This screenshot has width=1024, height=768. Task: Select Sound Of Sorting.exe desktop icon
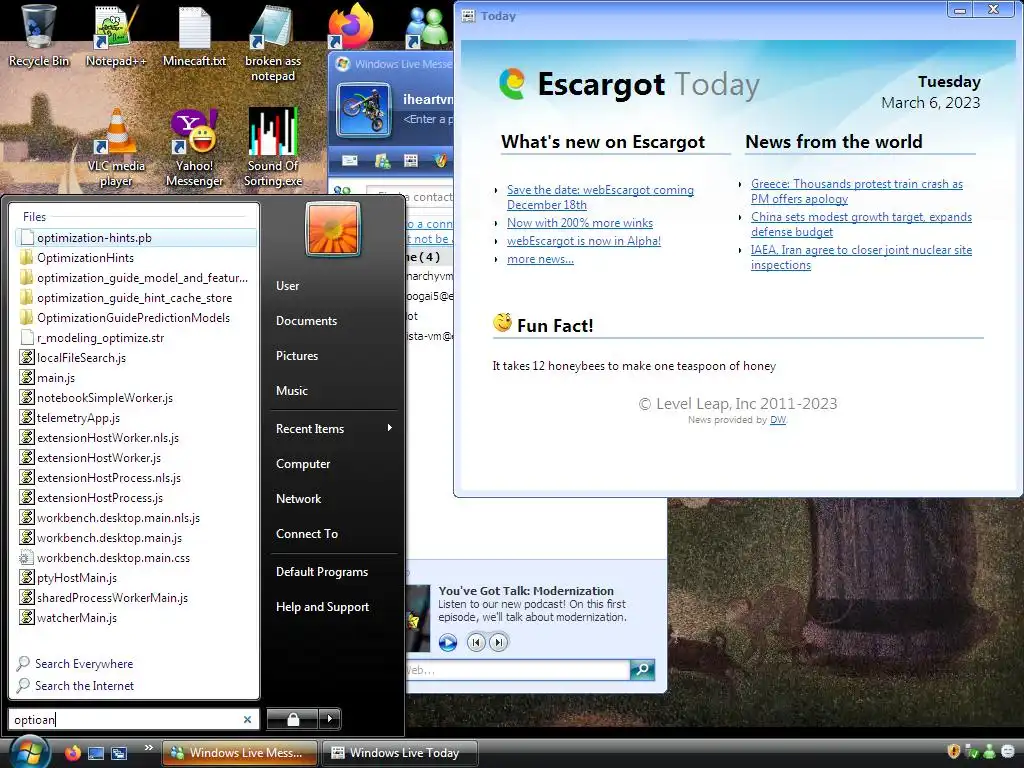(x=273, y=148)
